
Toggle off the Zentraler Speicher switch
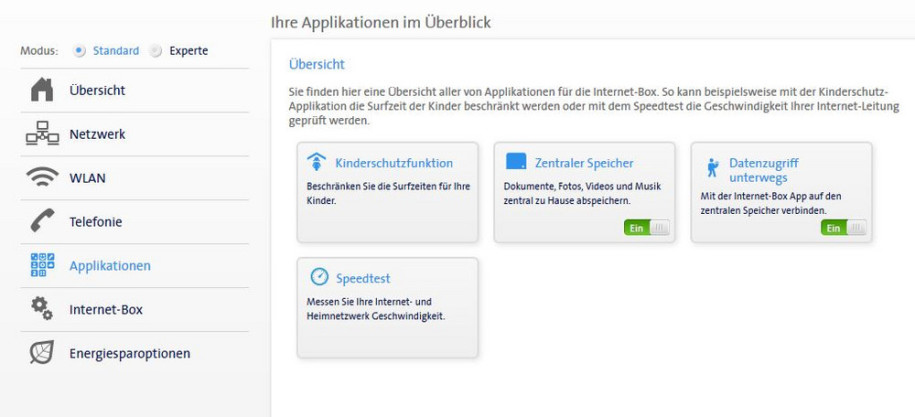[x=647, y=228]
